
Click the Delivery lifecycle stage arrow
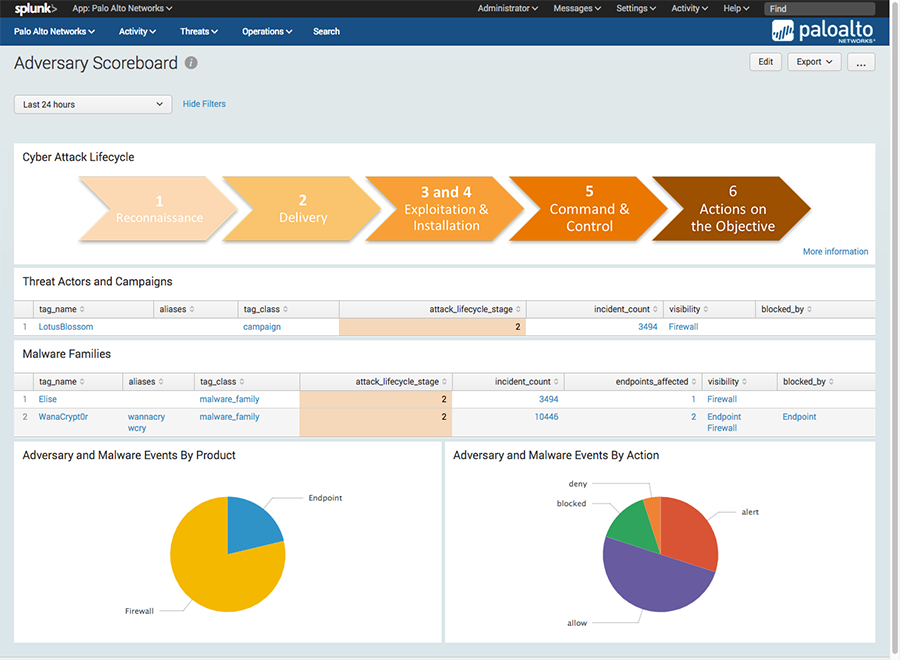[302, 209]
